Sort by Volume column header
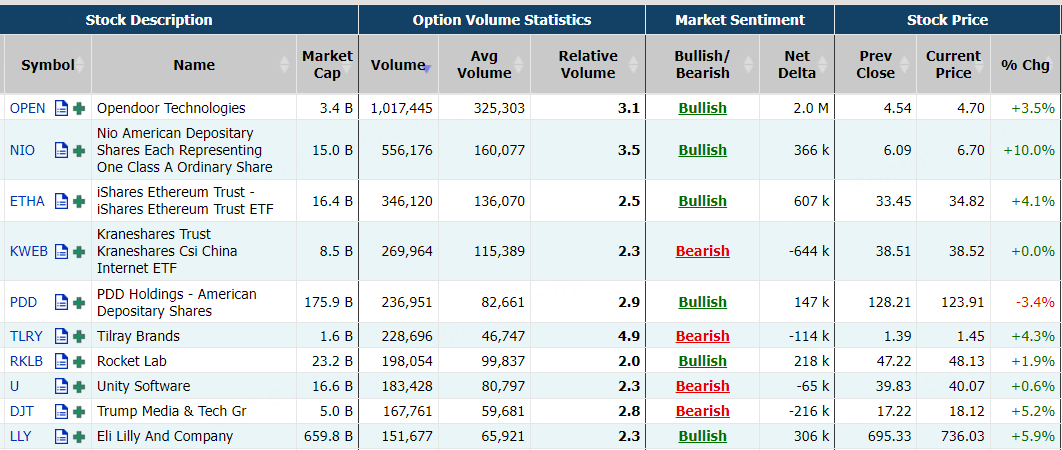Image resolution: width=1062 pixels, height=450 pixels. [399, 65]
